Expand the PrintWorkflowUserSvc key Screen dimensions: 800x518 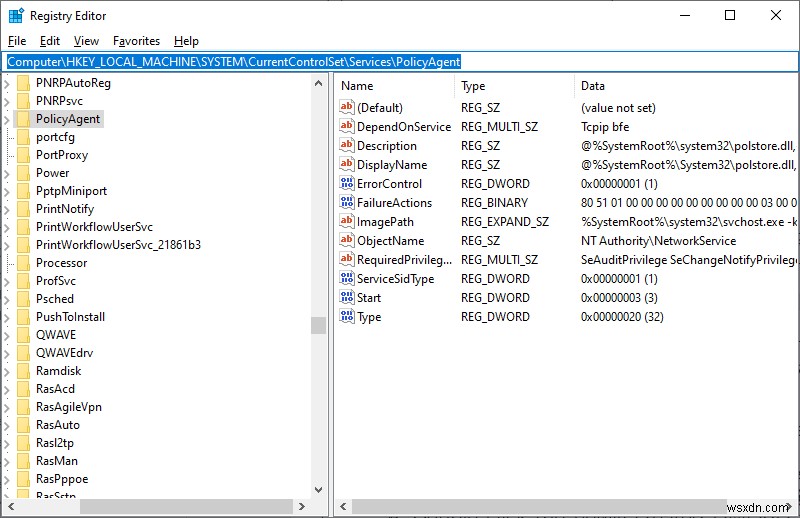pyautogui.click(x=7, y=227)
